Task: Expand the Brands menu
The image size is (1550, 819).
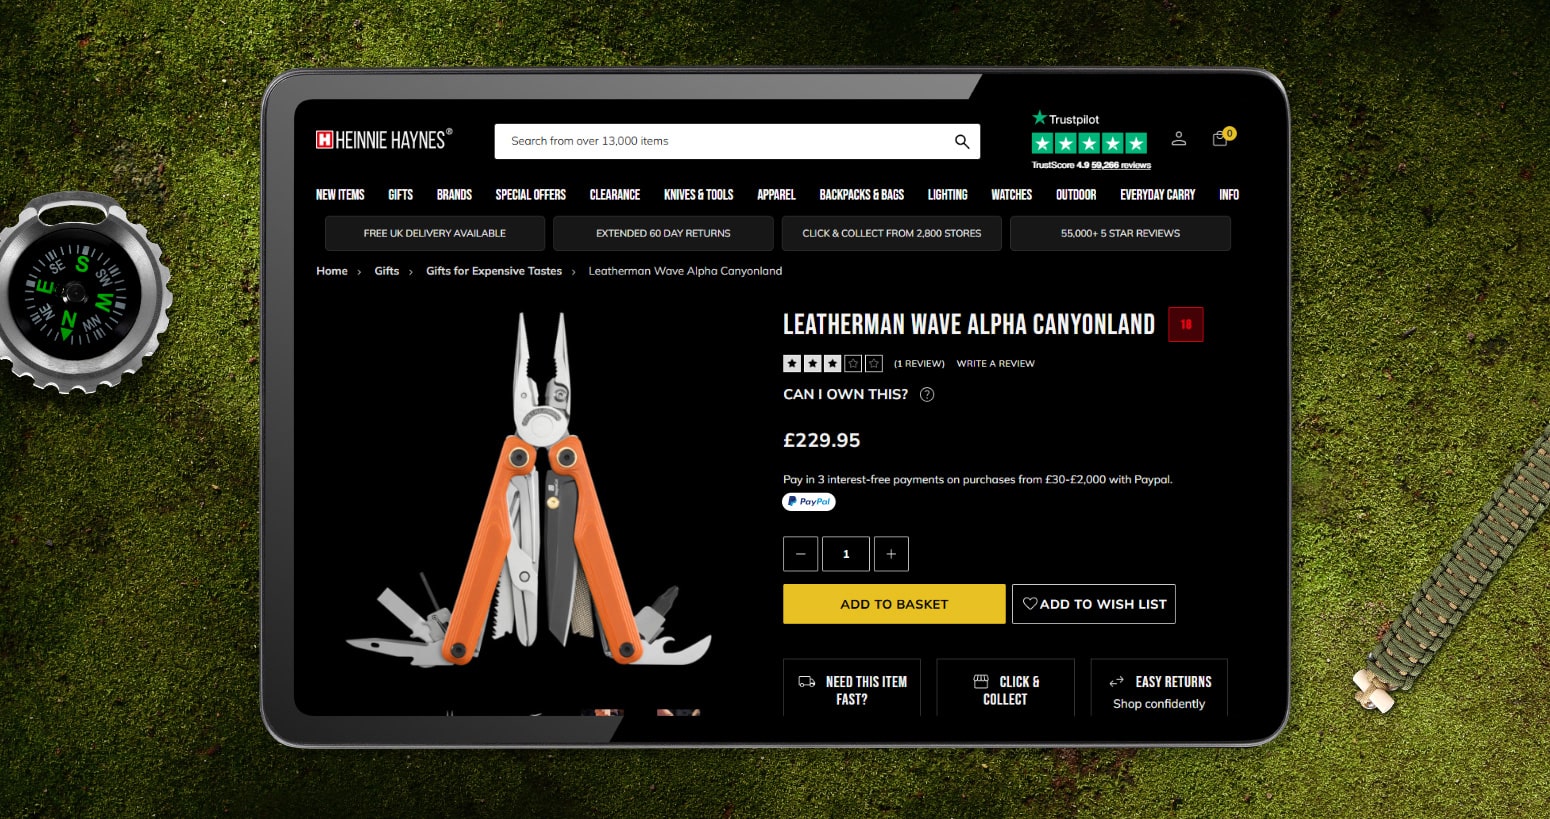Action: (x=454, y=195)
